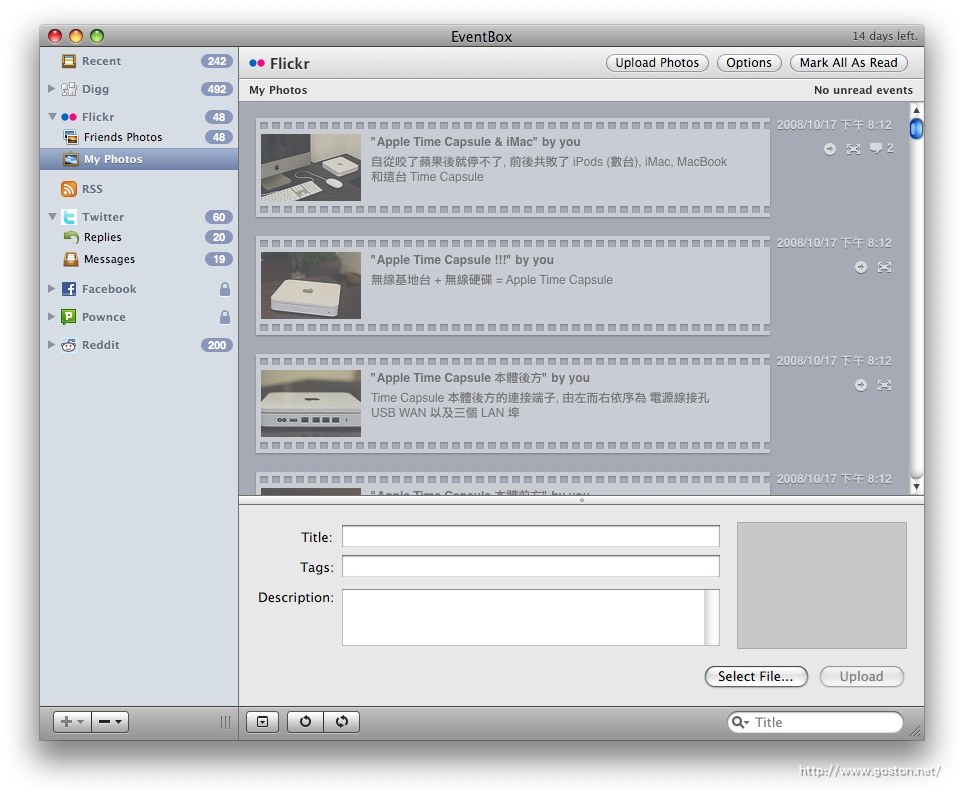964x795 pixels.
Task: Open Twitter Replies
Action: pyautogui.click(x=139, y=237)
